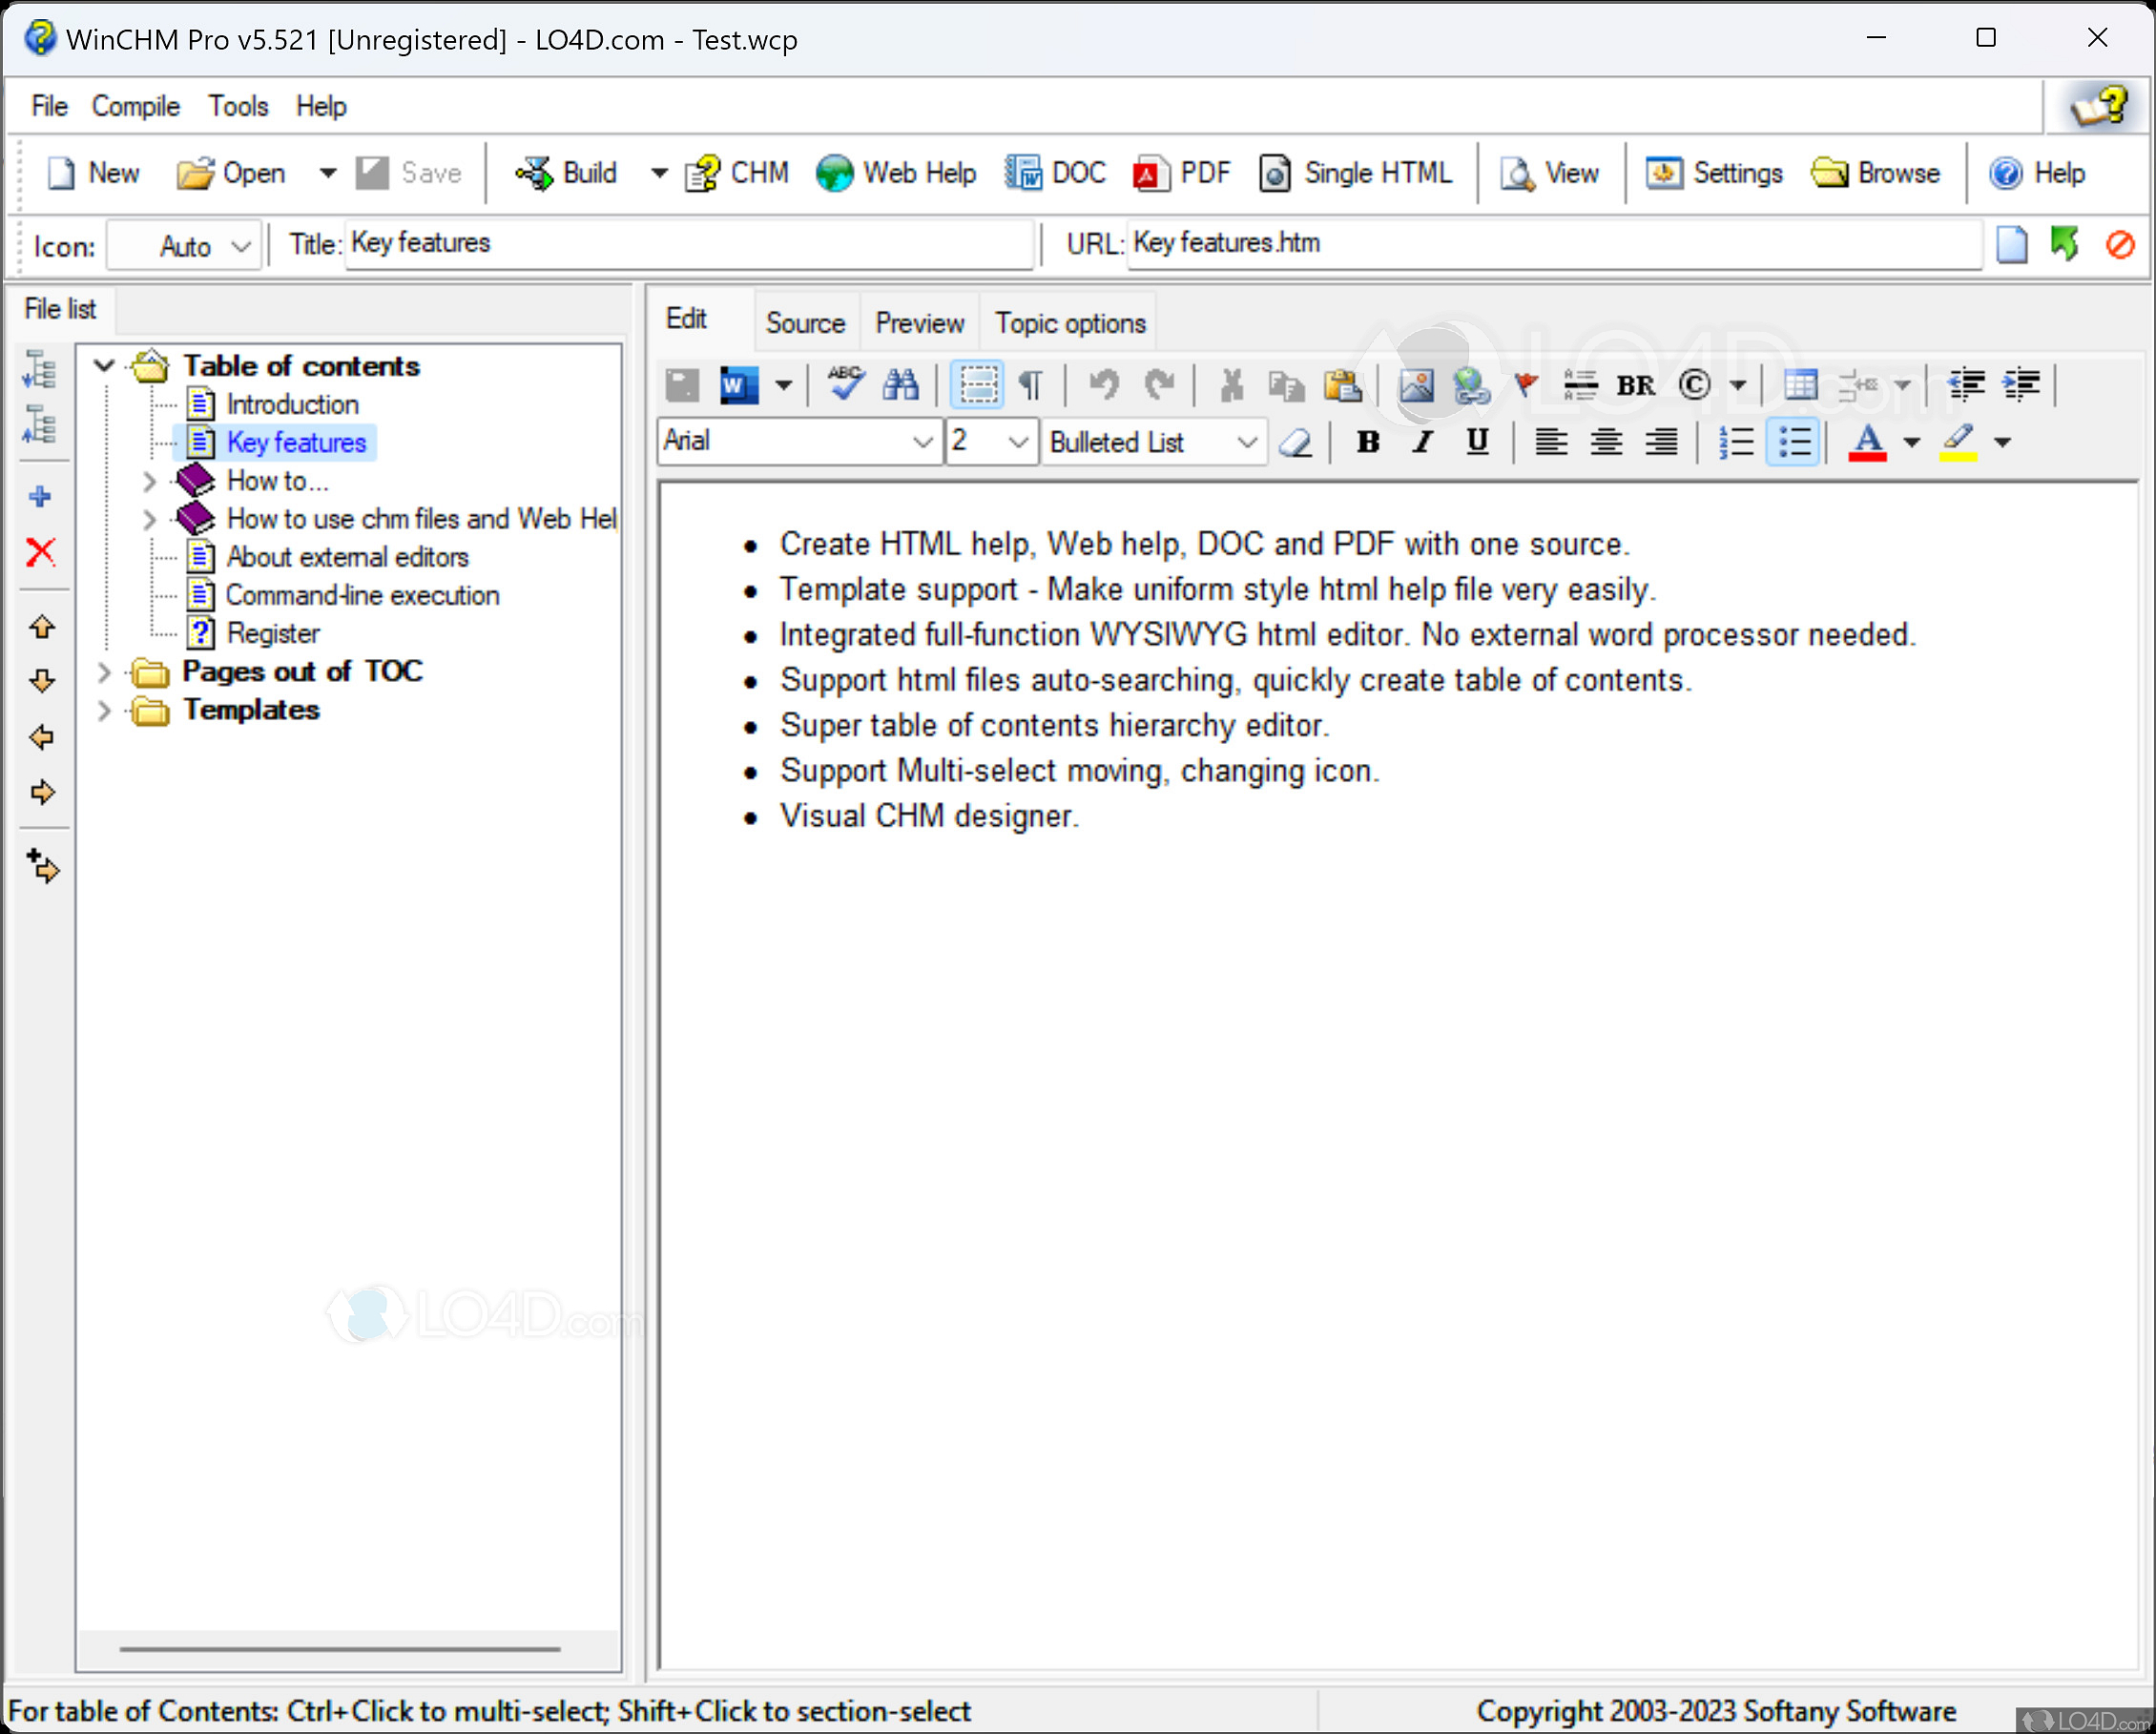Toggle bold formatting
The width and height of the screenshot is (2156, 1734).
click(1367, 442)
